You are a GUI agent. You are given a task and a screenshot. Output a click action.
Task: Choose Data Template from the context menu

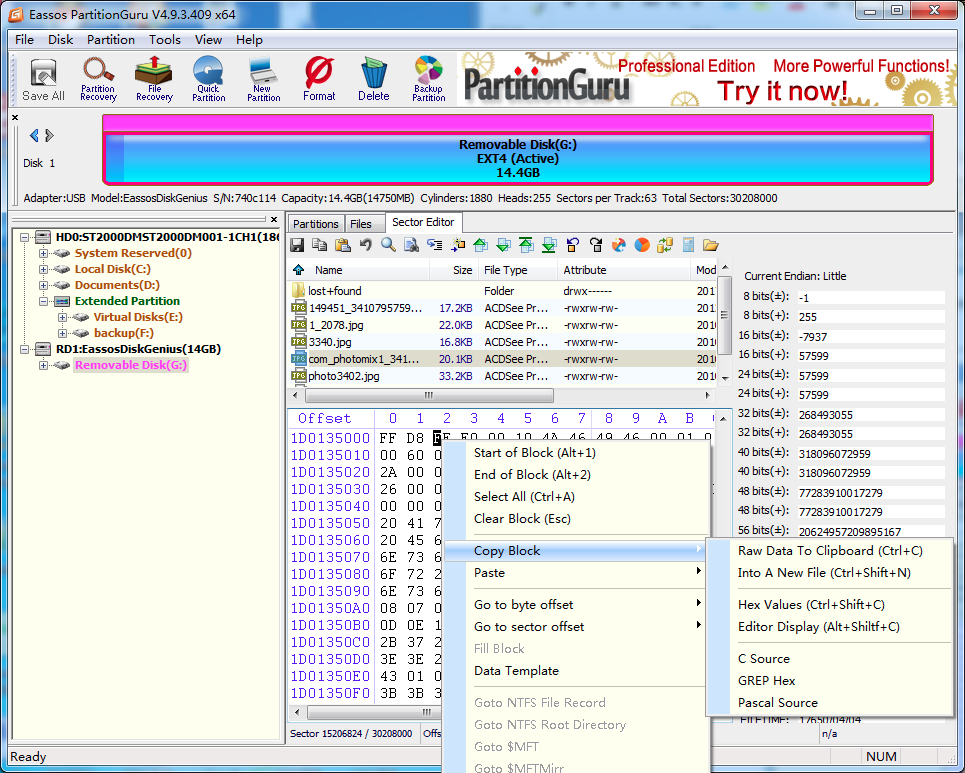point(516,671)
